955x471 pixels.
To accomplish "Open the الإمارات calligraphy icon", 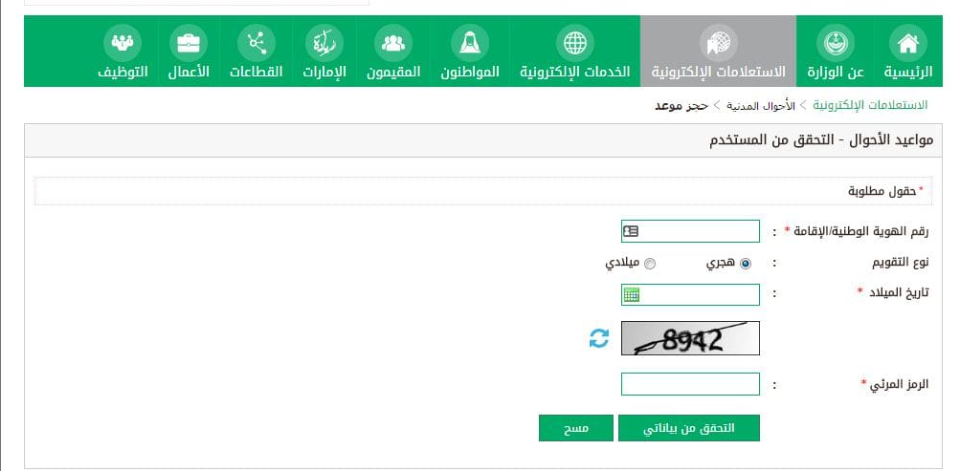I will pyautogui.click(x=324, y=43).
